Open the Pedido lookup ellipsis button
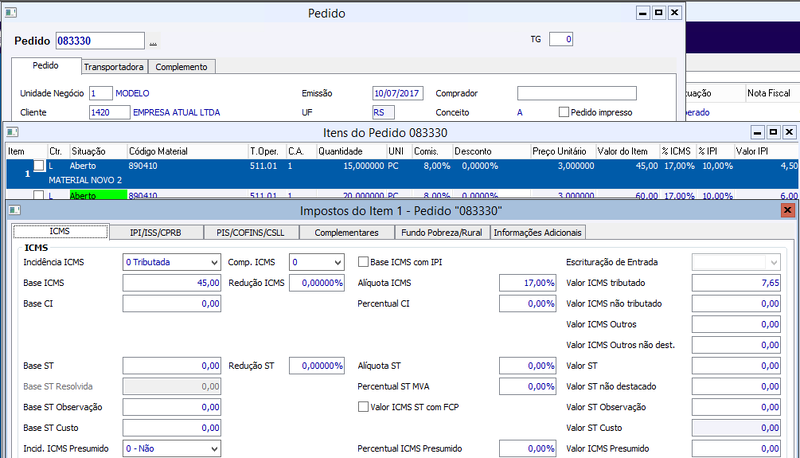This screenshot has width=800, height=458. 153,42
